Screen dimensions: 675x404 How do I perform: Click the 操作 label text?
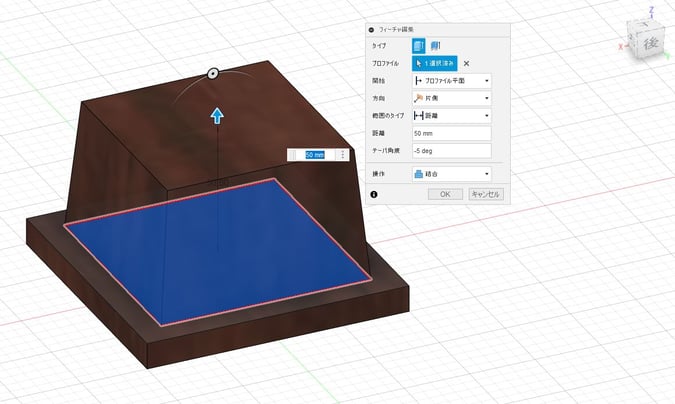coord(378,174)
